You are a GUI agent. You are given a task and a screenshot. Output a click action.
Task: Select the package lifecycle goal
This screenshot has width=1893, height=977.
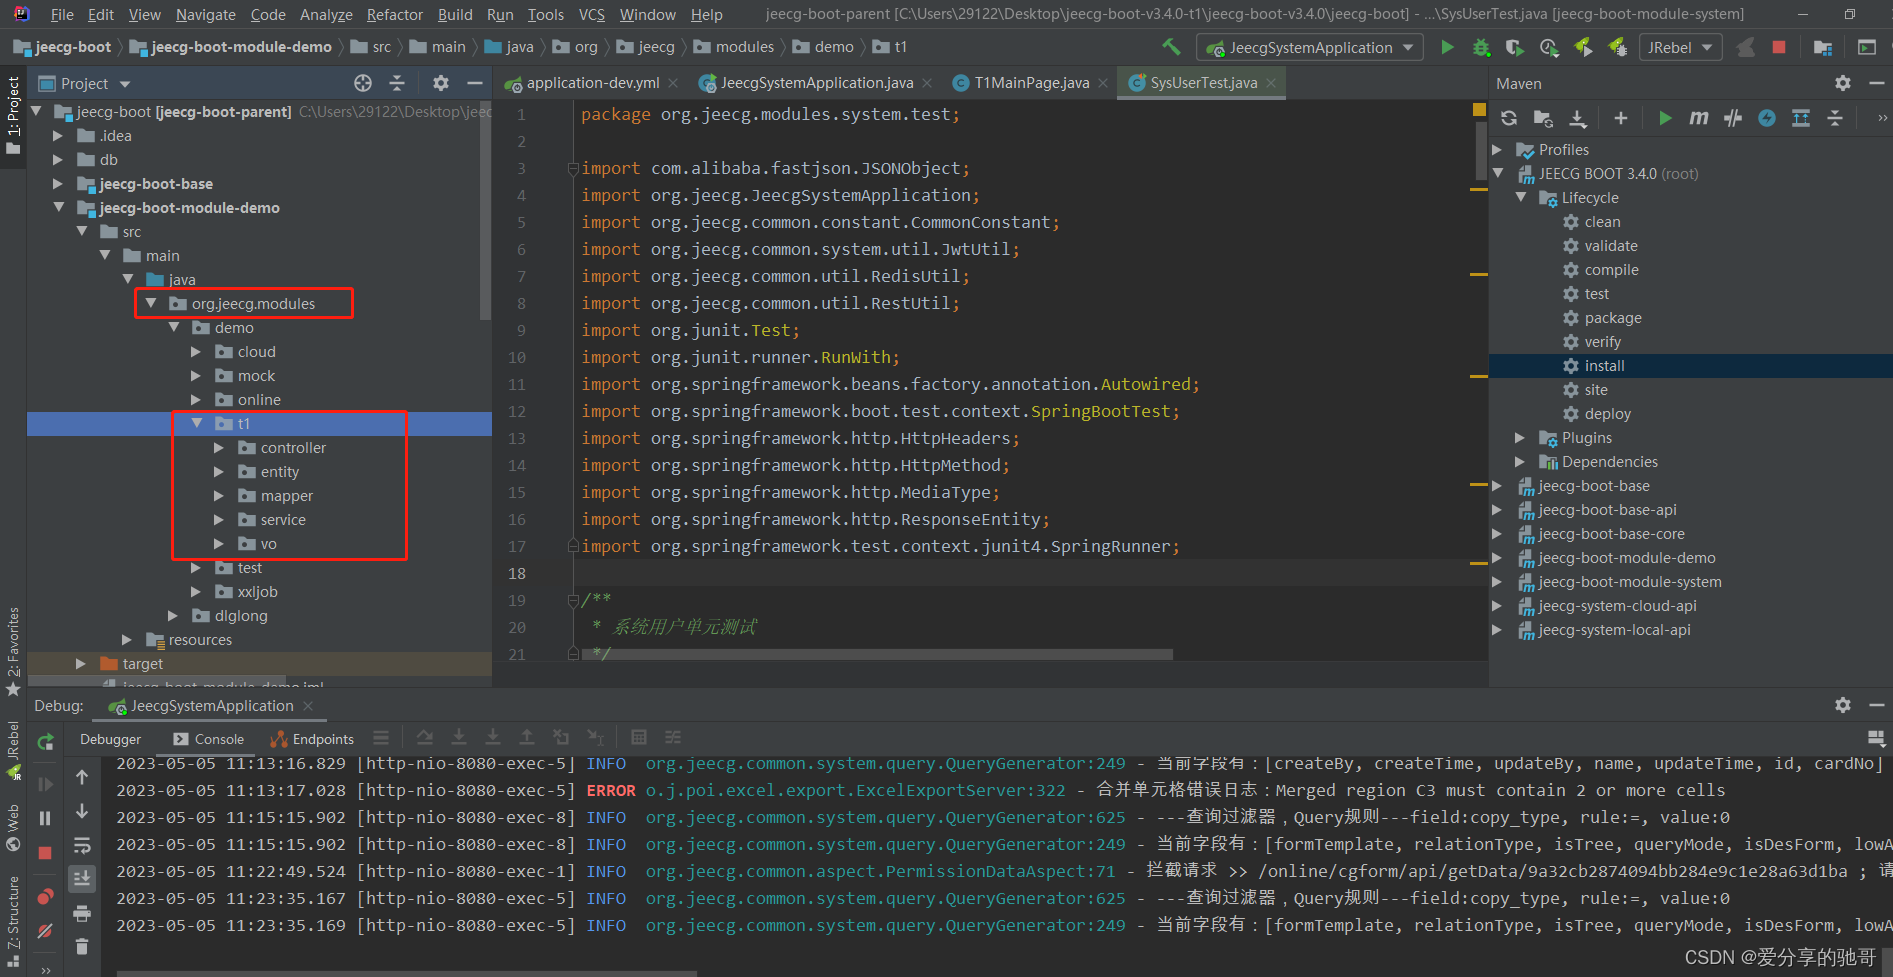1612,318
